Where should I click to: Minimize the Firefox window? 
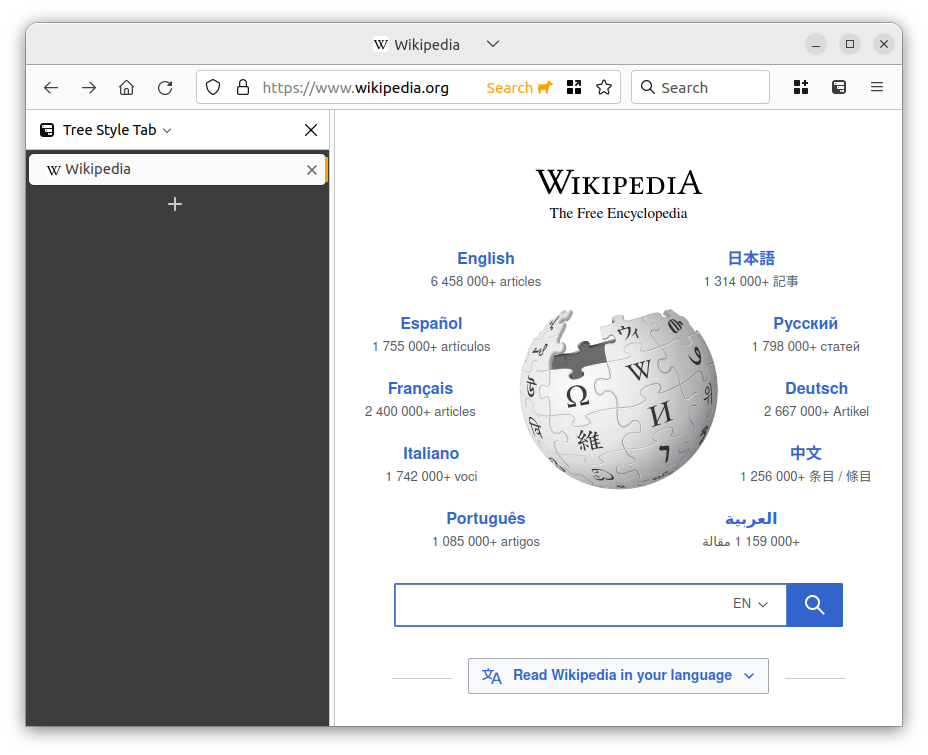point(816,44)
